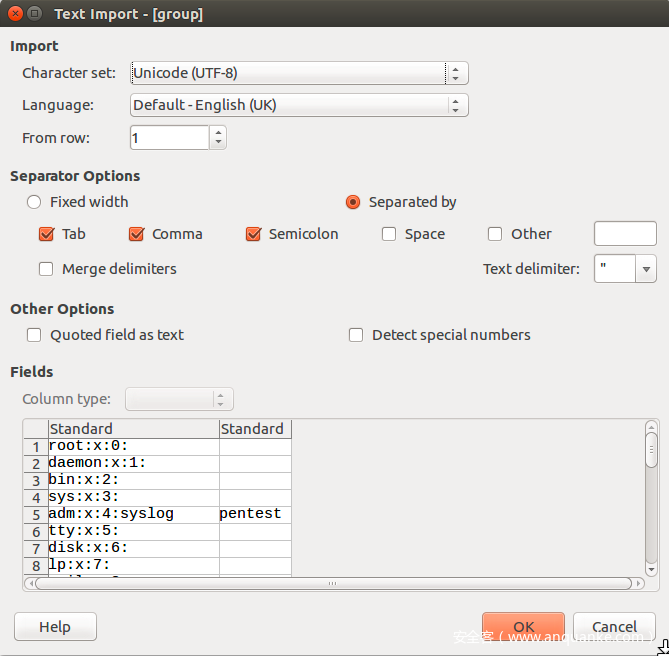Select the first Standard column header
Viewport: 669px width, 656px height.
133,429
